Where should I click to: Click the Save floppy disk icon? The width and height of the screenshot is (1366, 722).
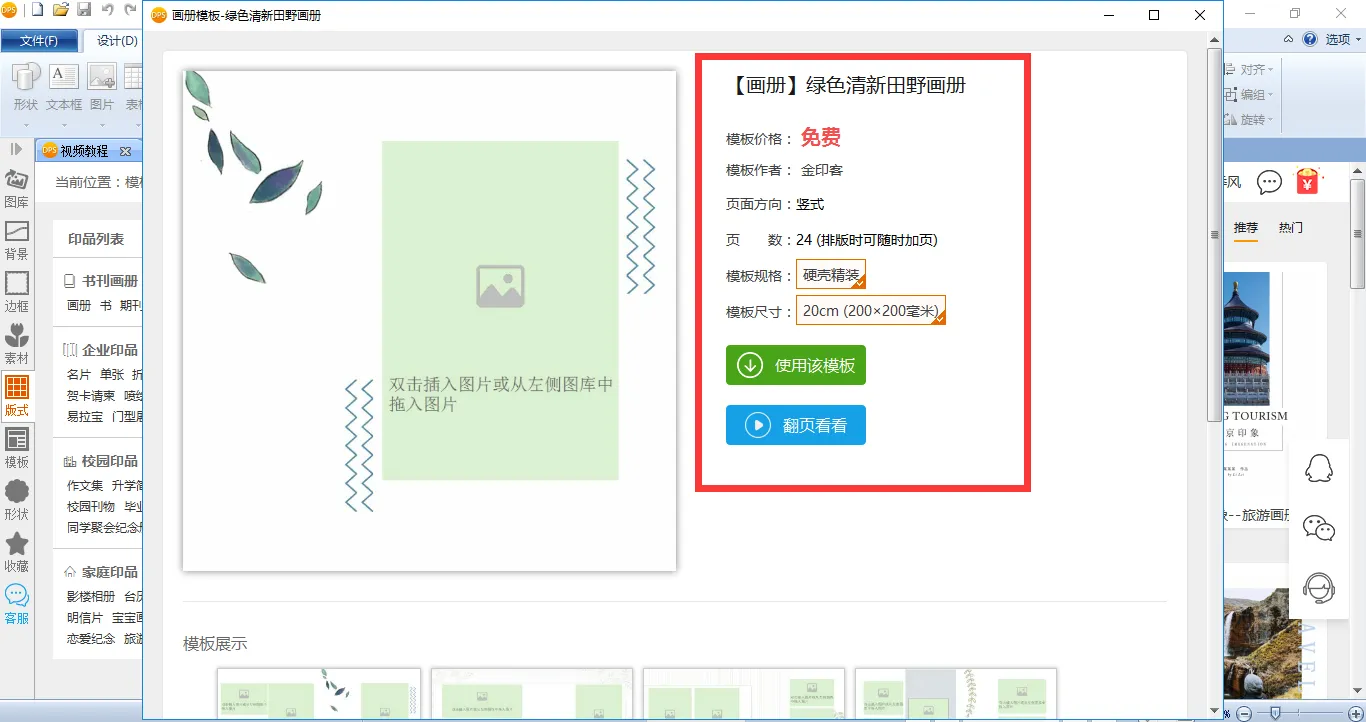coord(84,11)
